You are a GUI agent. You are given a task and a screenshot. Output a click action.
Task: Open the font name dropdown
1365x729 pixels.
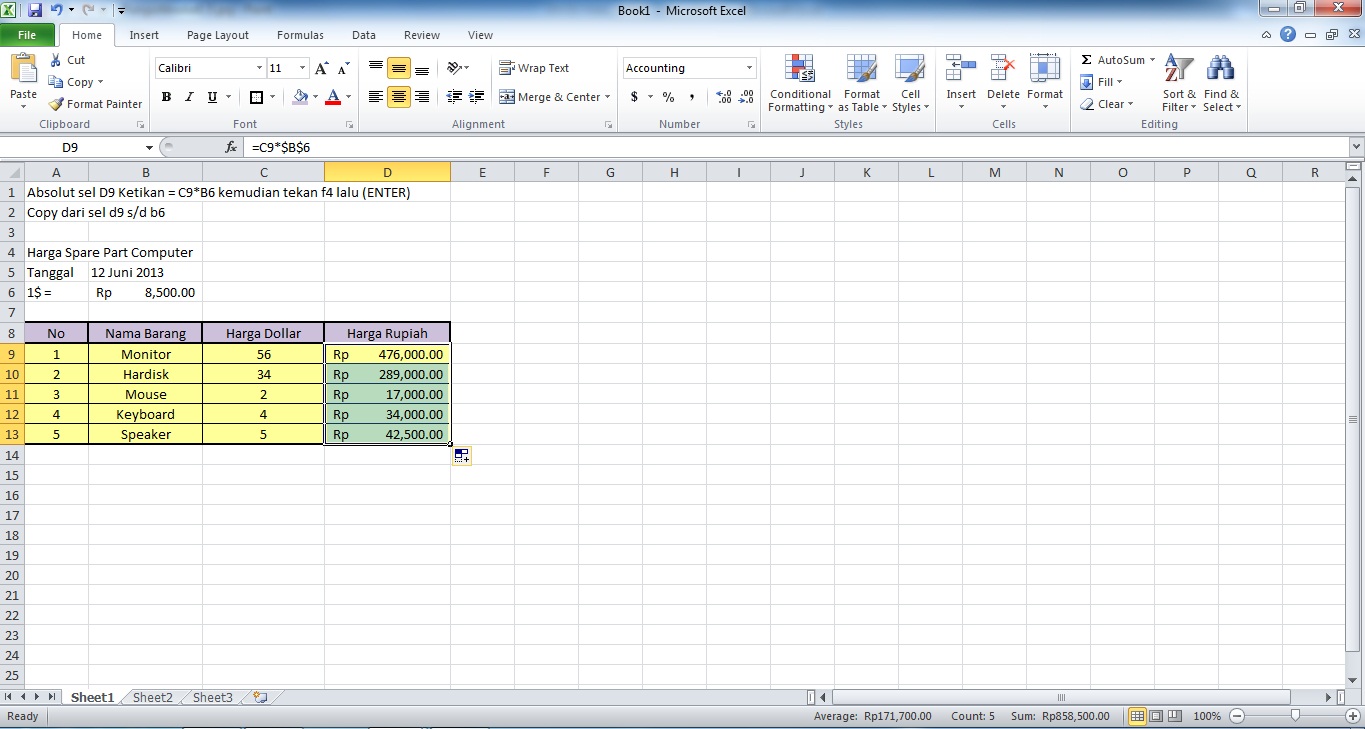(258, 67)
